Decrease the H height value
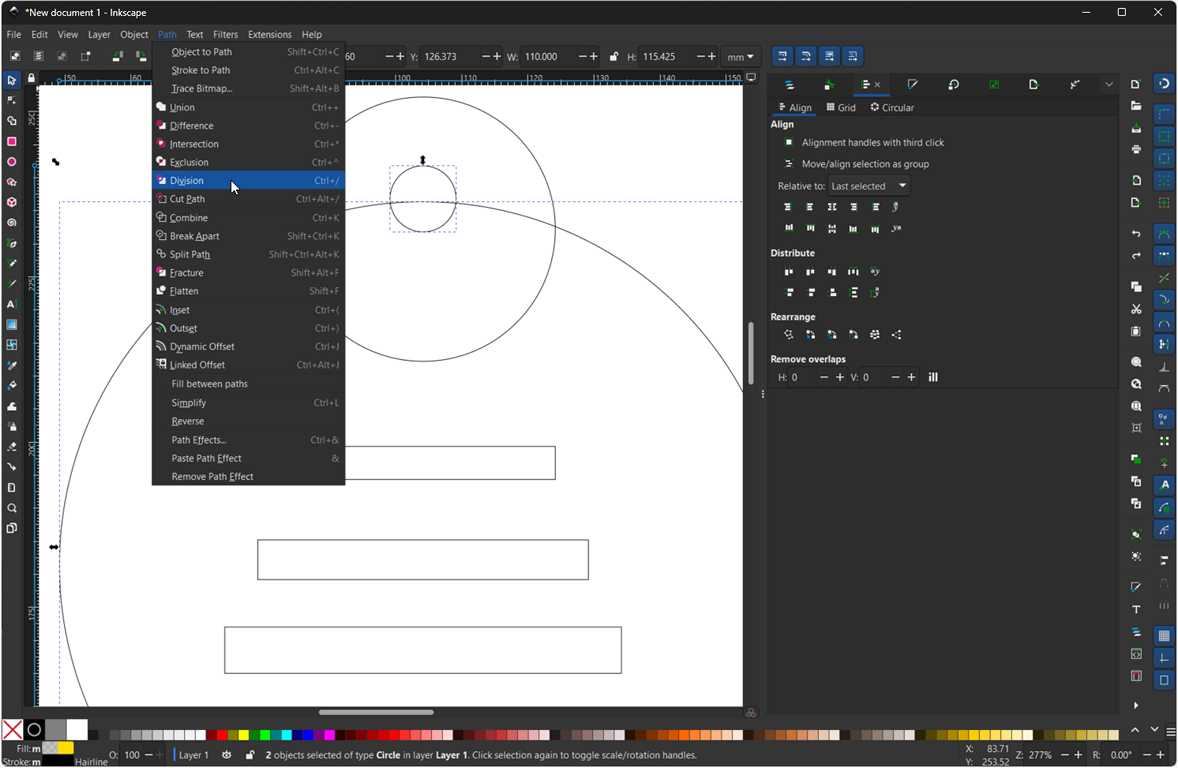The width and height of the screenshot is (1178, 768). coord(700,56)
